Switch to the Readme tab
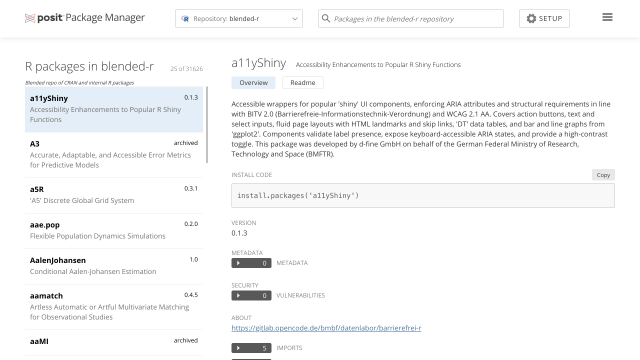This screenshot has height=360, width=640. [303, 82]
